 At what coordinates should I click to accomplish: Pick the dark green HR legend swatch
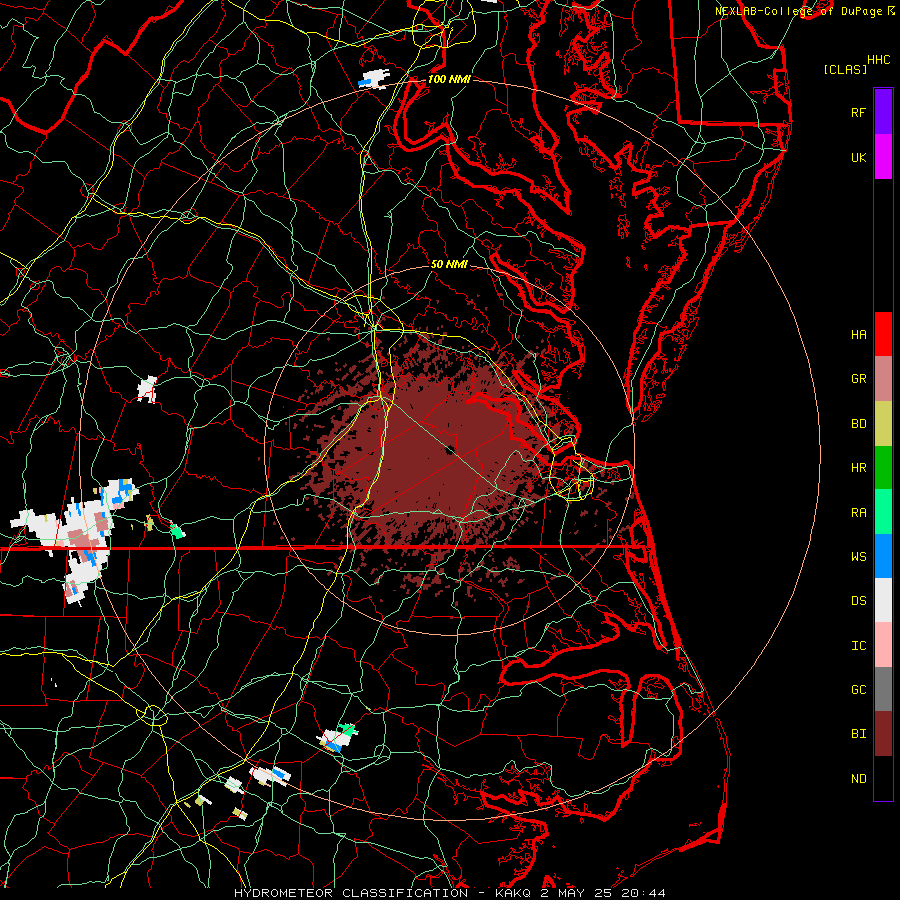pos(883,467)
